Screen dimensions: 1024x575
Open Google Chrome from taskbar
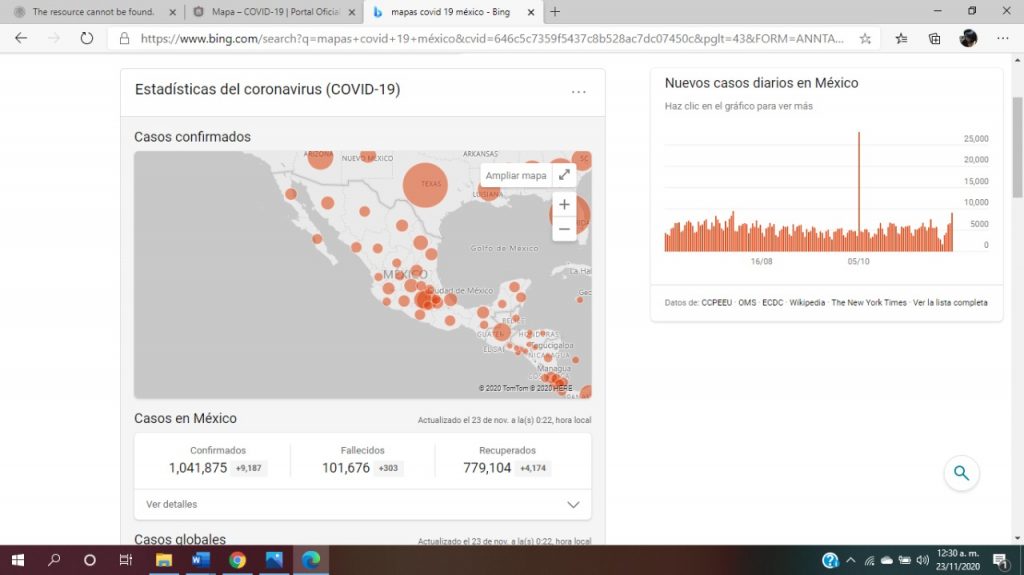(x=237, y=560)
